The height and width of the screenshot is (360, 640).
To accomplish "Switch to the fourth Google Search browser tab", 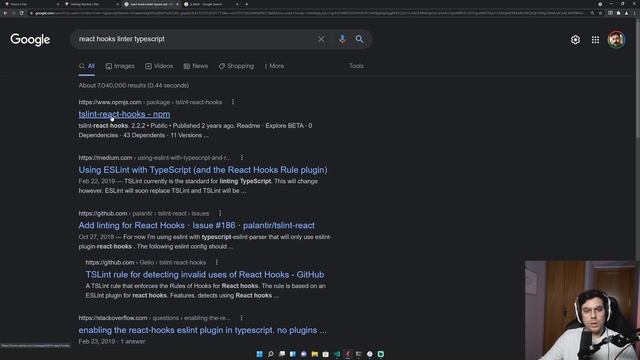I will pyautogui.click(x=211, y=4).
